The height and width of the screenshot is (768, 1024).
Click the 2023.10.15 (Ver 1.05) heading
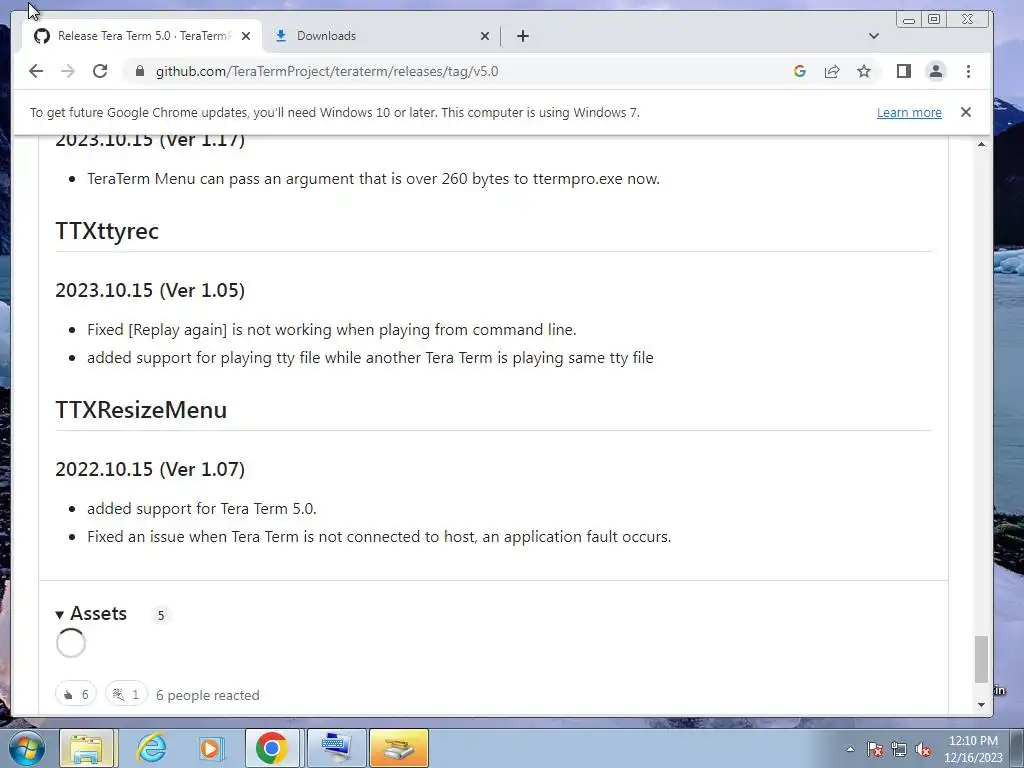click(150, 290)
